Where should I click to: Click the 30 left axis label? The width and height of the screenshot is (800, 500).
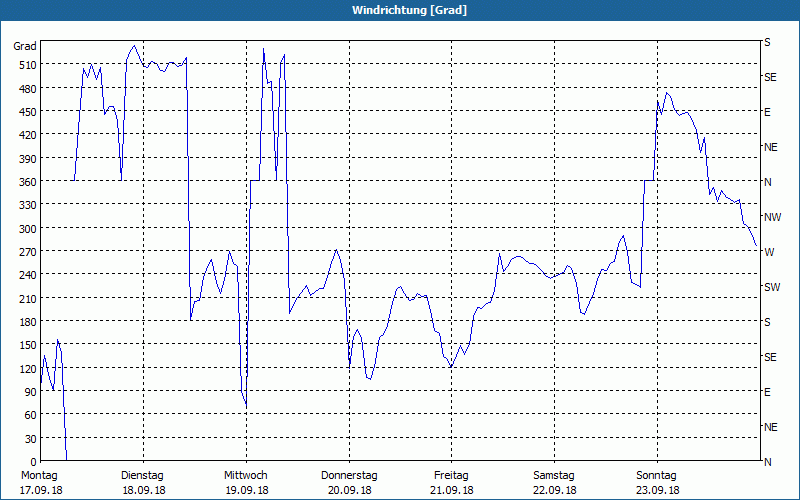pos(31,439)
